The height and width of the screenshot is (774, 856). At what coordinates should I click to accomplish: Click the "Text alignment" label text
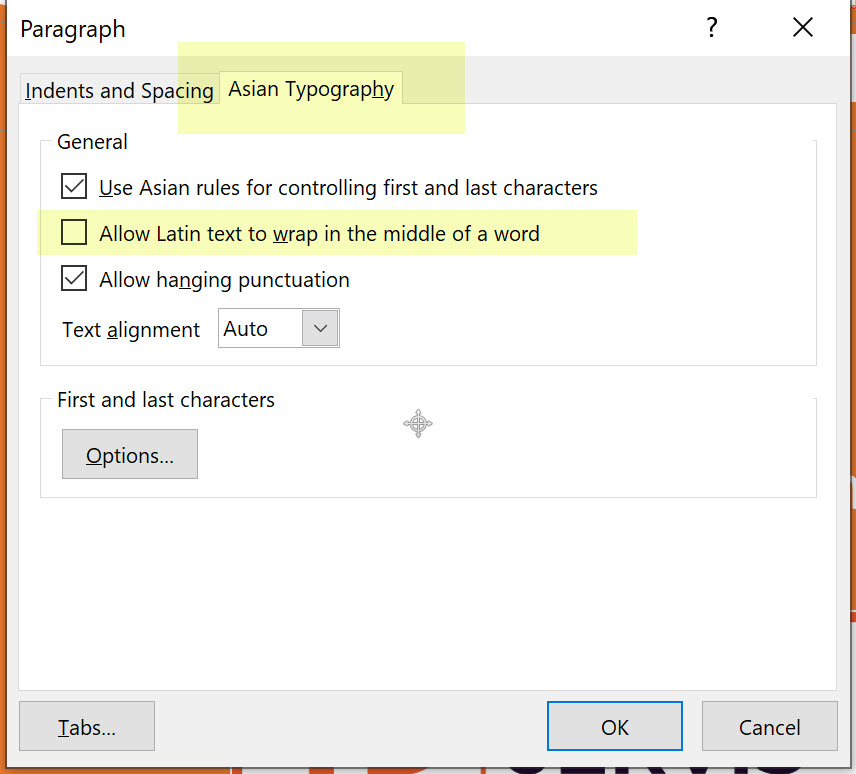click(x=130, y=329)
